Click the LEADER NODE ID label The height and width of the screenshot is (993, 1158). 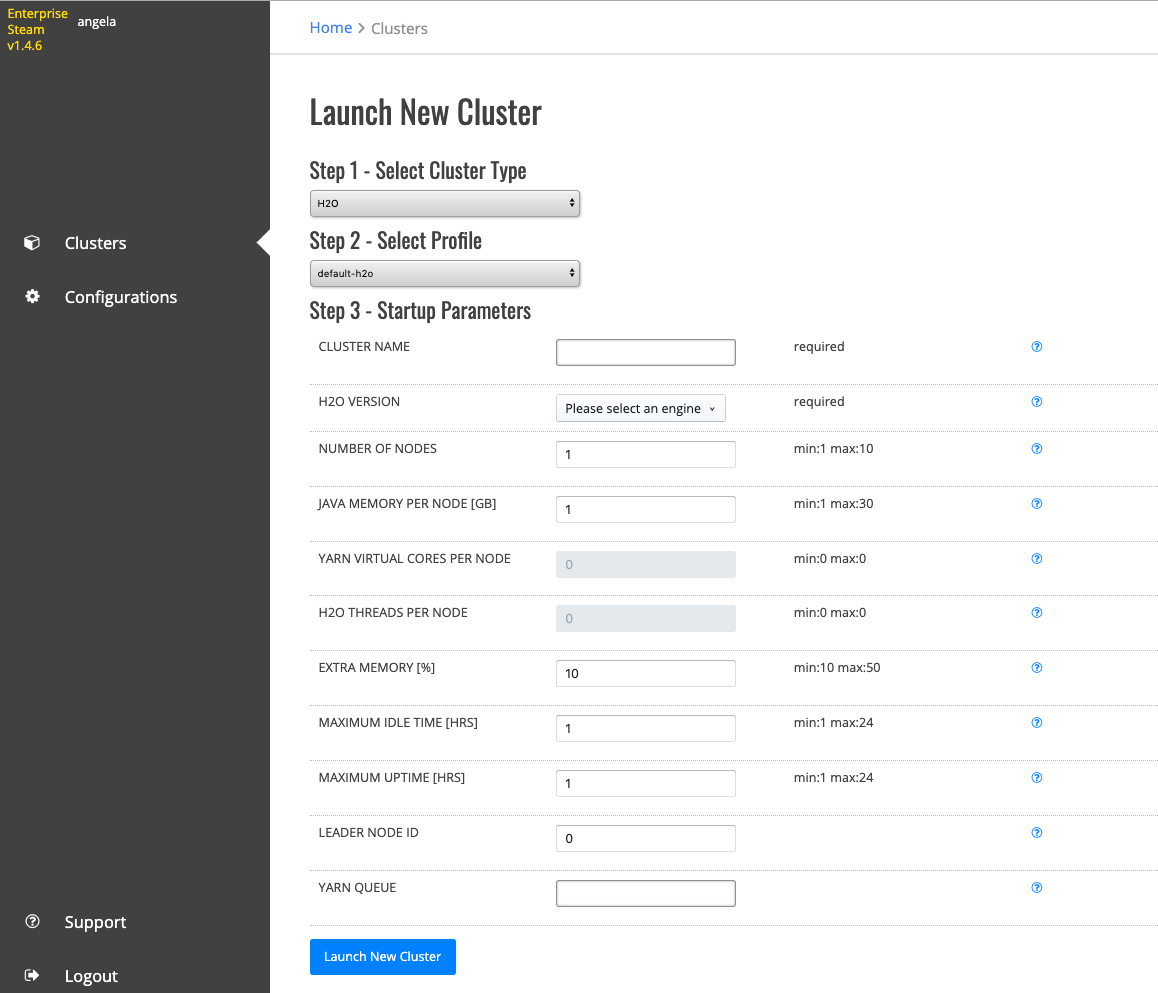(369, 833)
